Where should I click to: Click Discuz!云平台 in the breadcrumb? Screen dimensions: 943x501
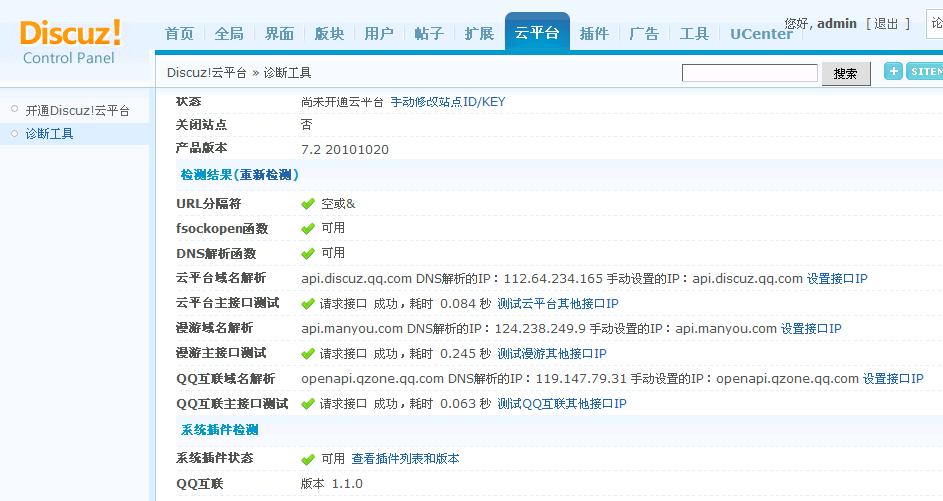(207, 73)
